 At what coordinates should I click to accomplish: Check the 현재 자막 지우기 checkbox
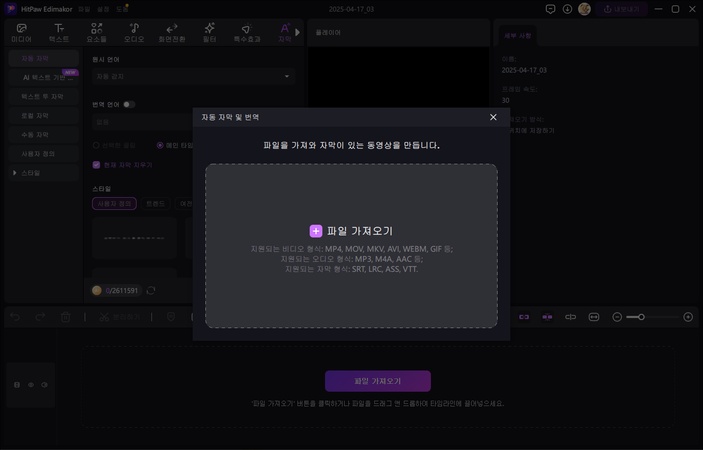click(96, 165)
